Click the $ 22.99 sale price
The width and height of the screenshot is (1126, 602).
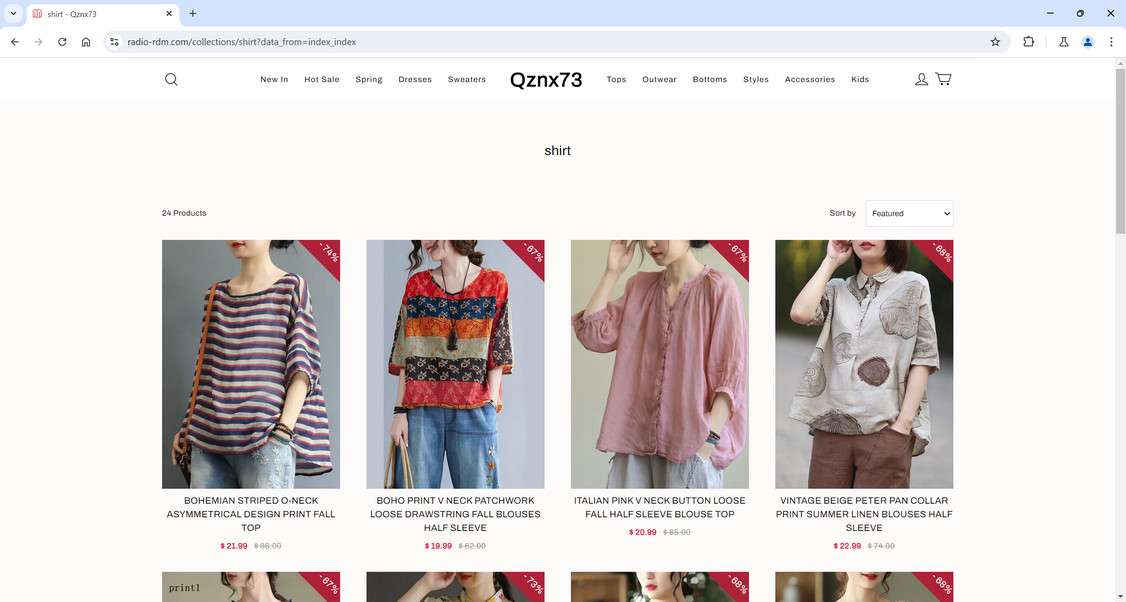tap(847, 546)
